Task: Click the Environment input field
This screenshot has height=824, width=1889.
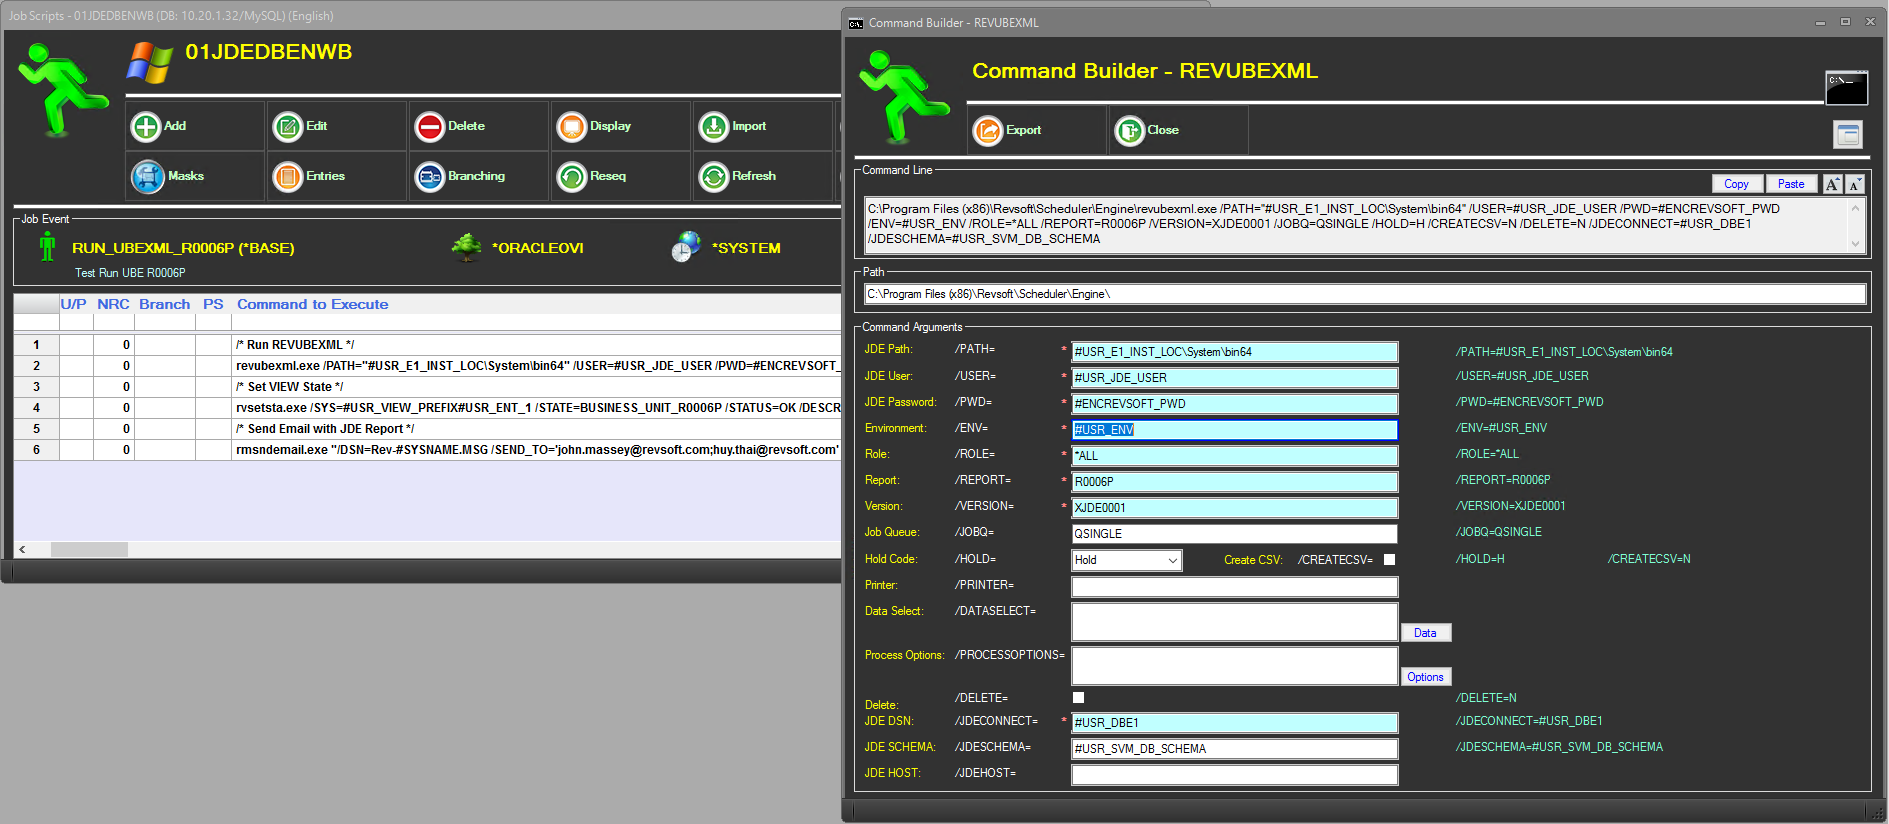Action: pyautogui.click(x=1234, y=430)
